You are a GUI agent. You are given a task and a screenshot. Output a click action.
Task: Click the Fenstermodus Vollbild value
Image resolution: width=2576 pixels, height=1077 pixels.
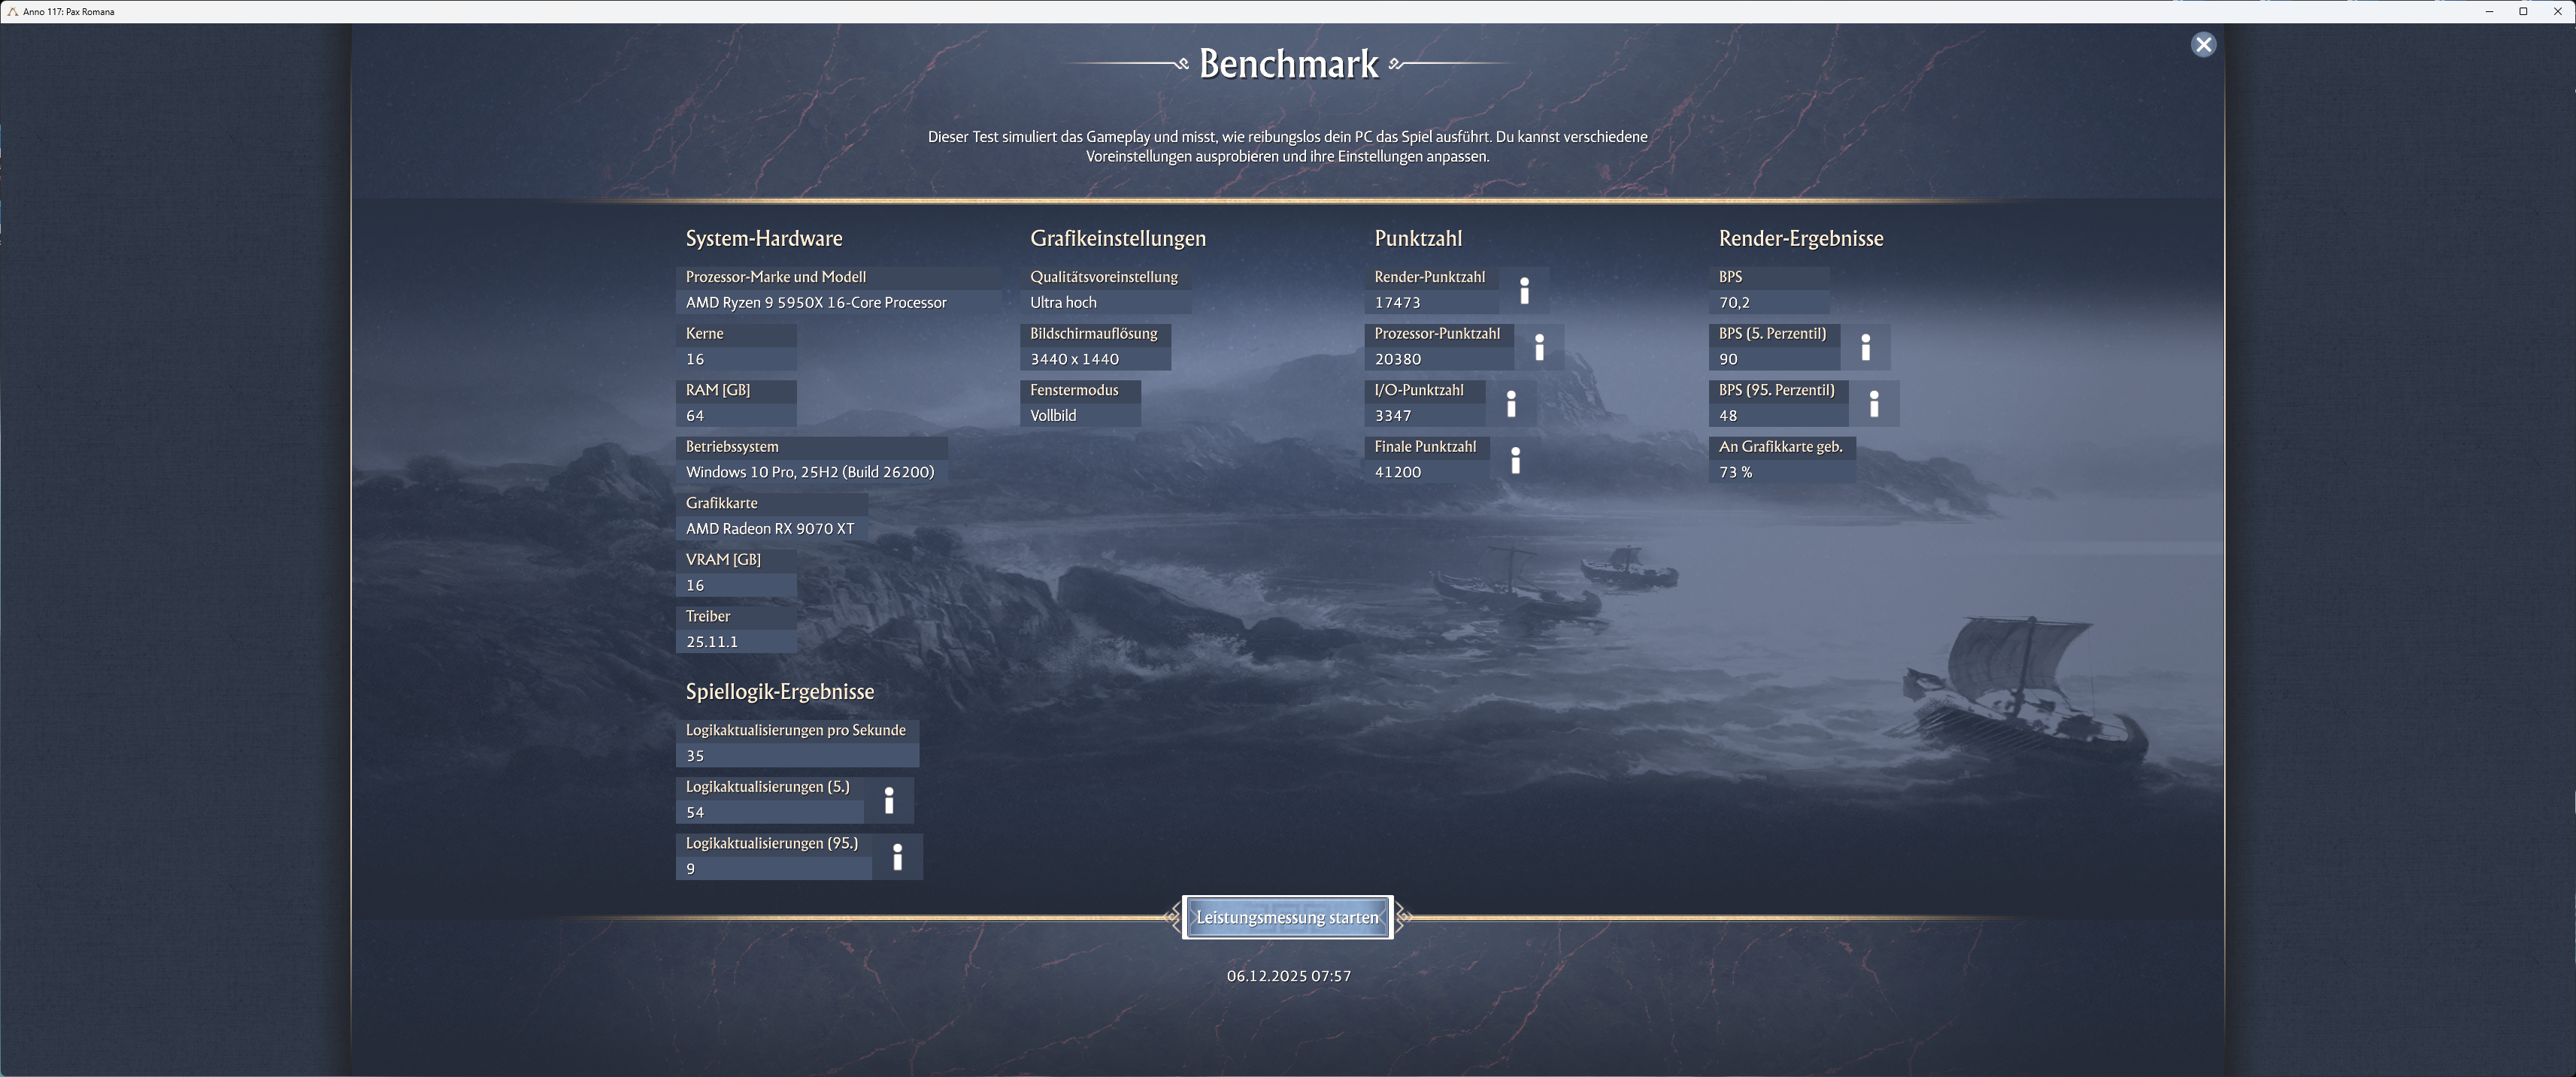click(x=1053, y=415)
